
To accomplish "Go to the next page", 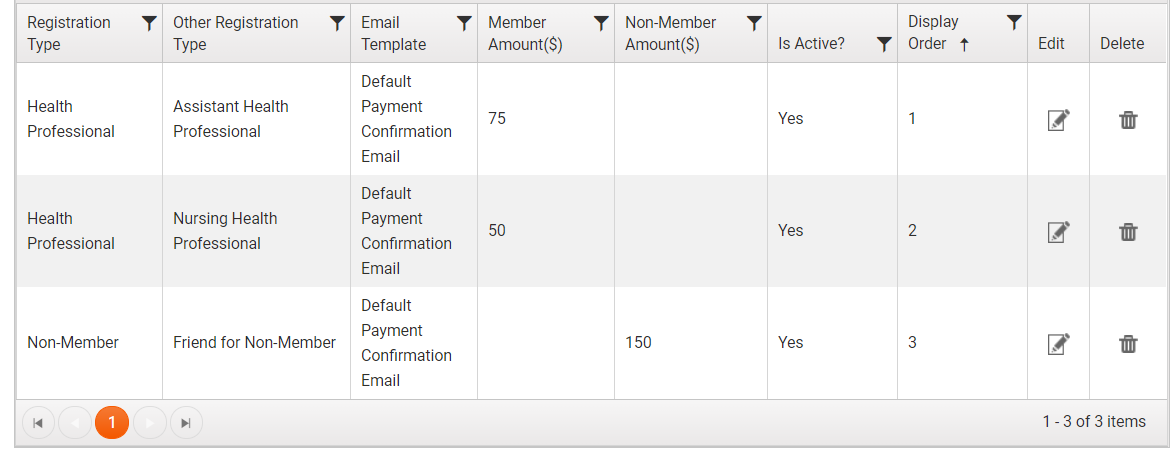I will tap(150, 423).
